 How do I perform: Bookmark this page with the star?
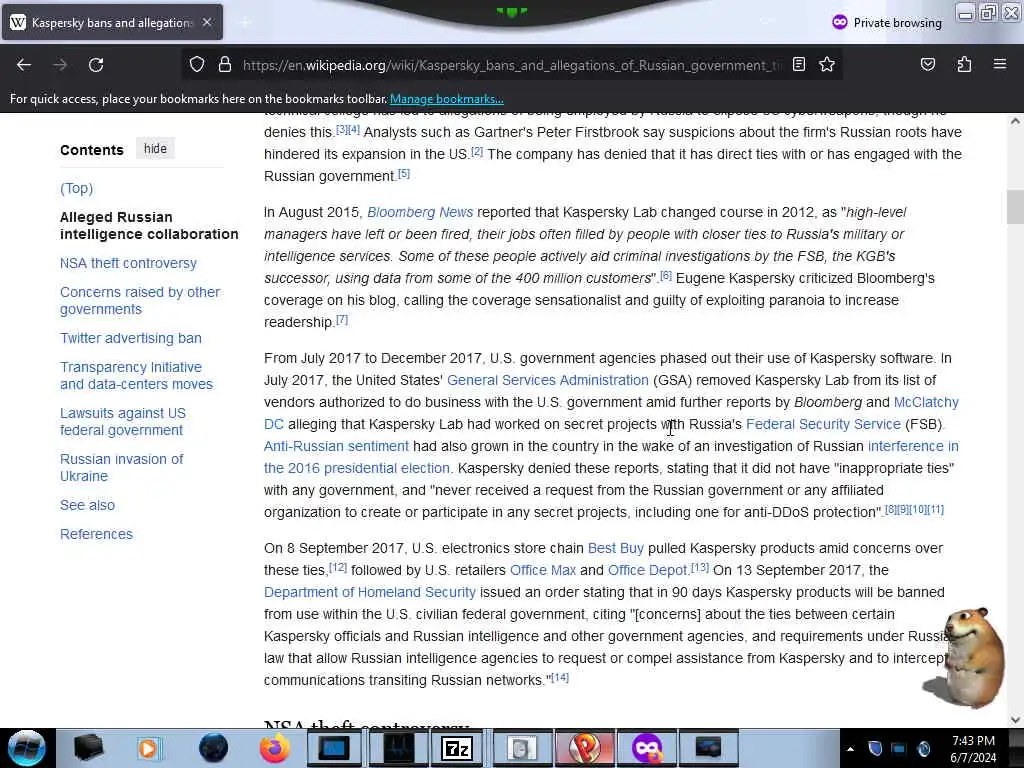[827, 64]
